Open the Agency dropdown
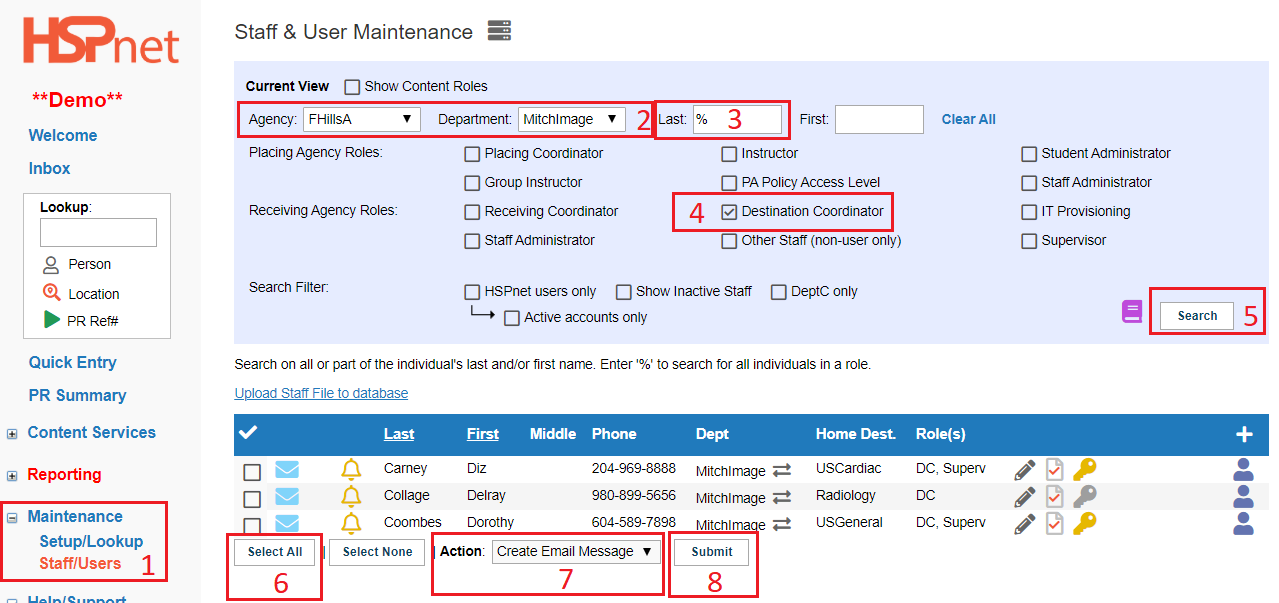This screenshot has width=1279, height=603. coord(362,119)
